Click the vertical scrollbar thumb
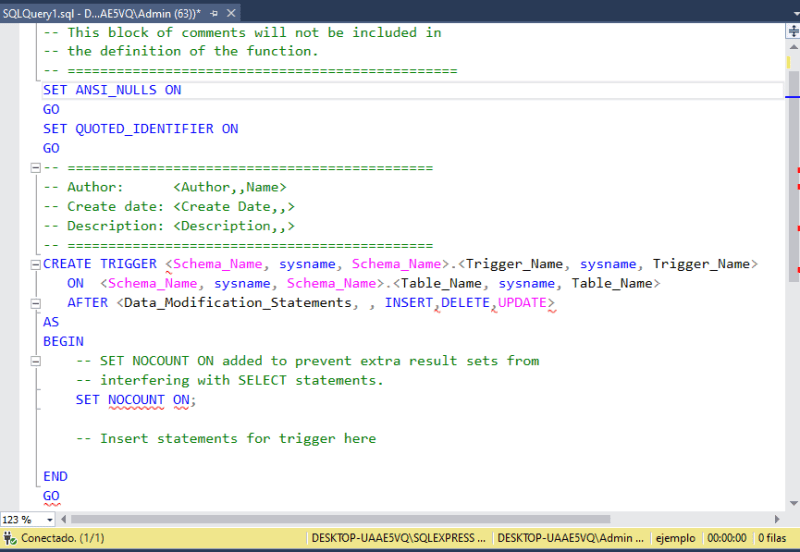This screenshot has height=552, width=800. coord(793,177)
